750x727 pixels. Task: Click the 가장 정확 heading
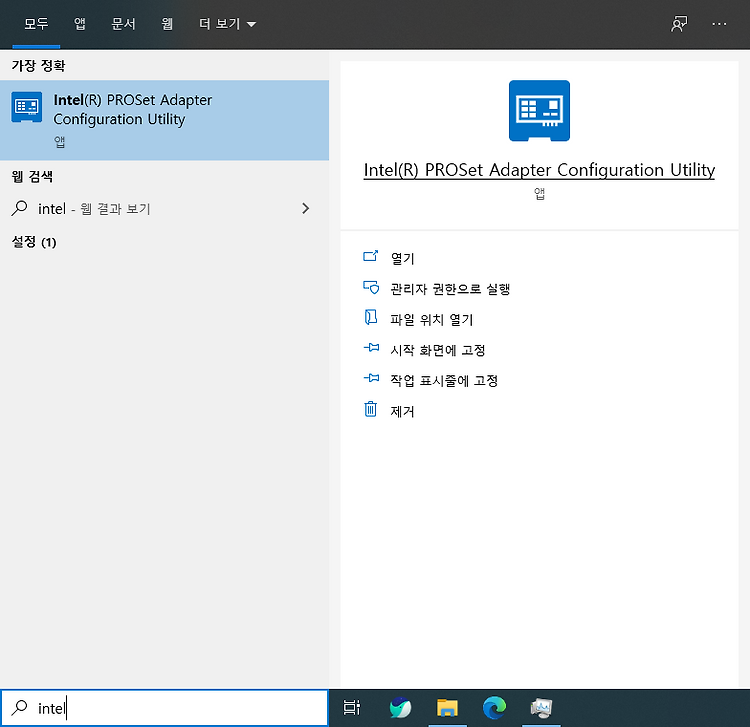click(x=38, y=66)
